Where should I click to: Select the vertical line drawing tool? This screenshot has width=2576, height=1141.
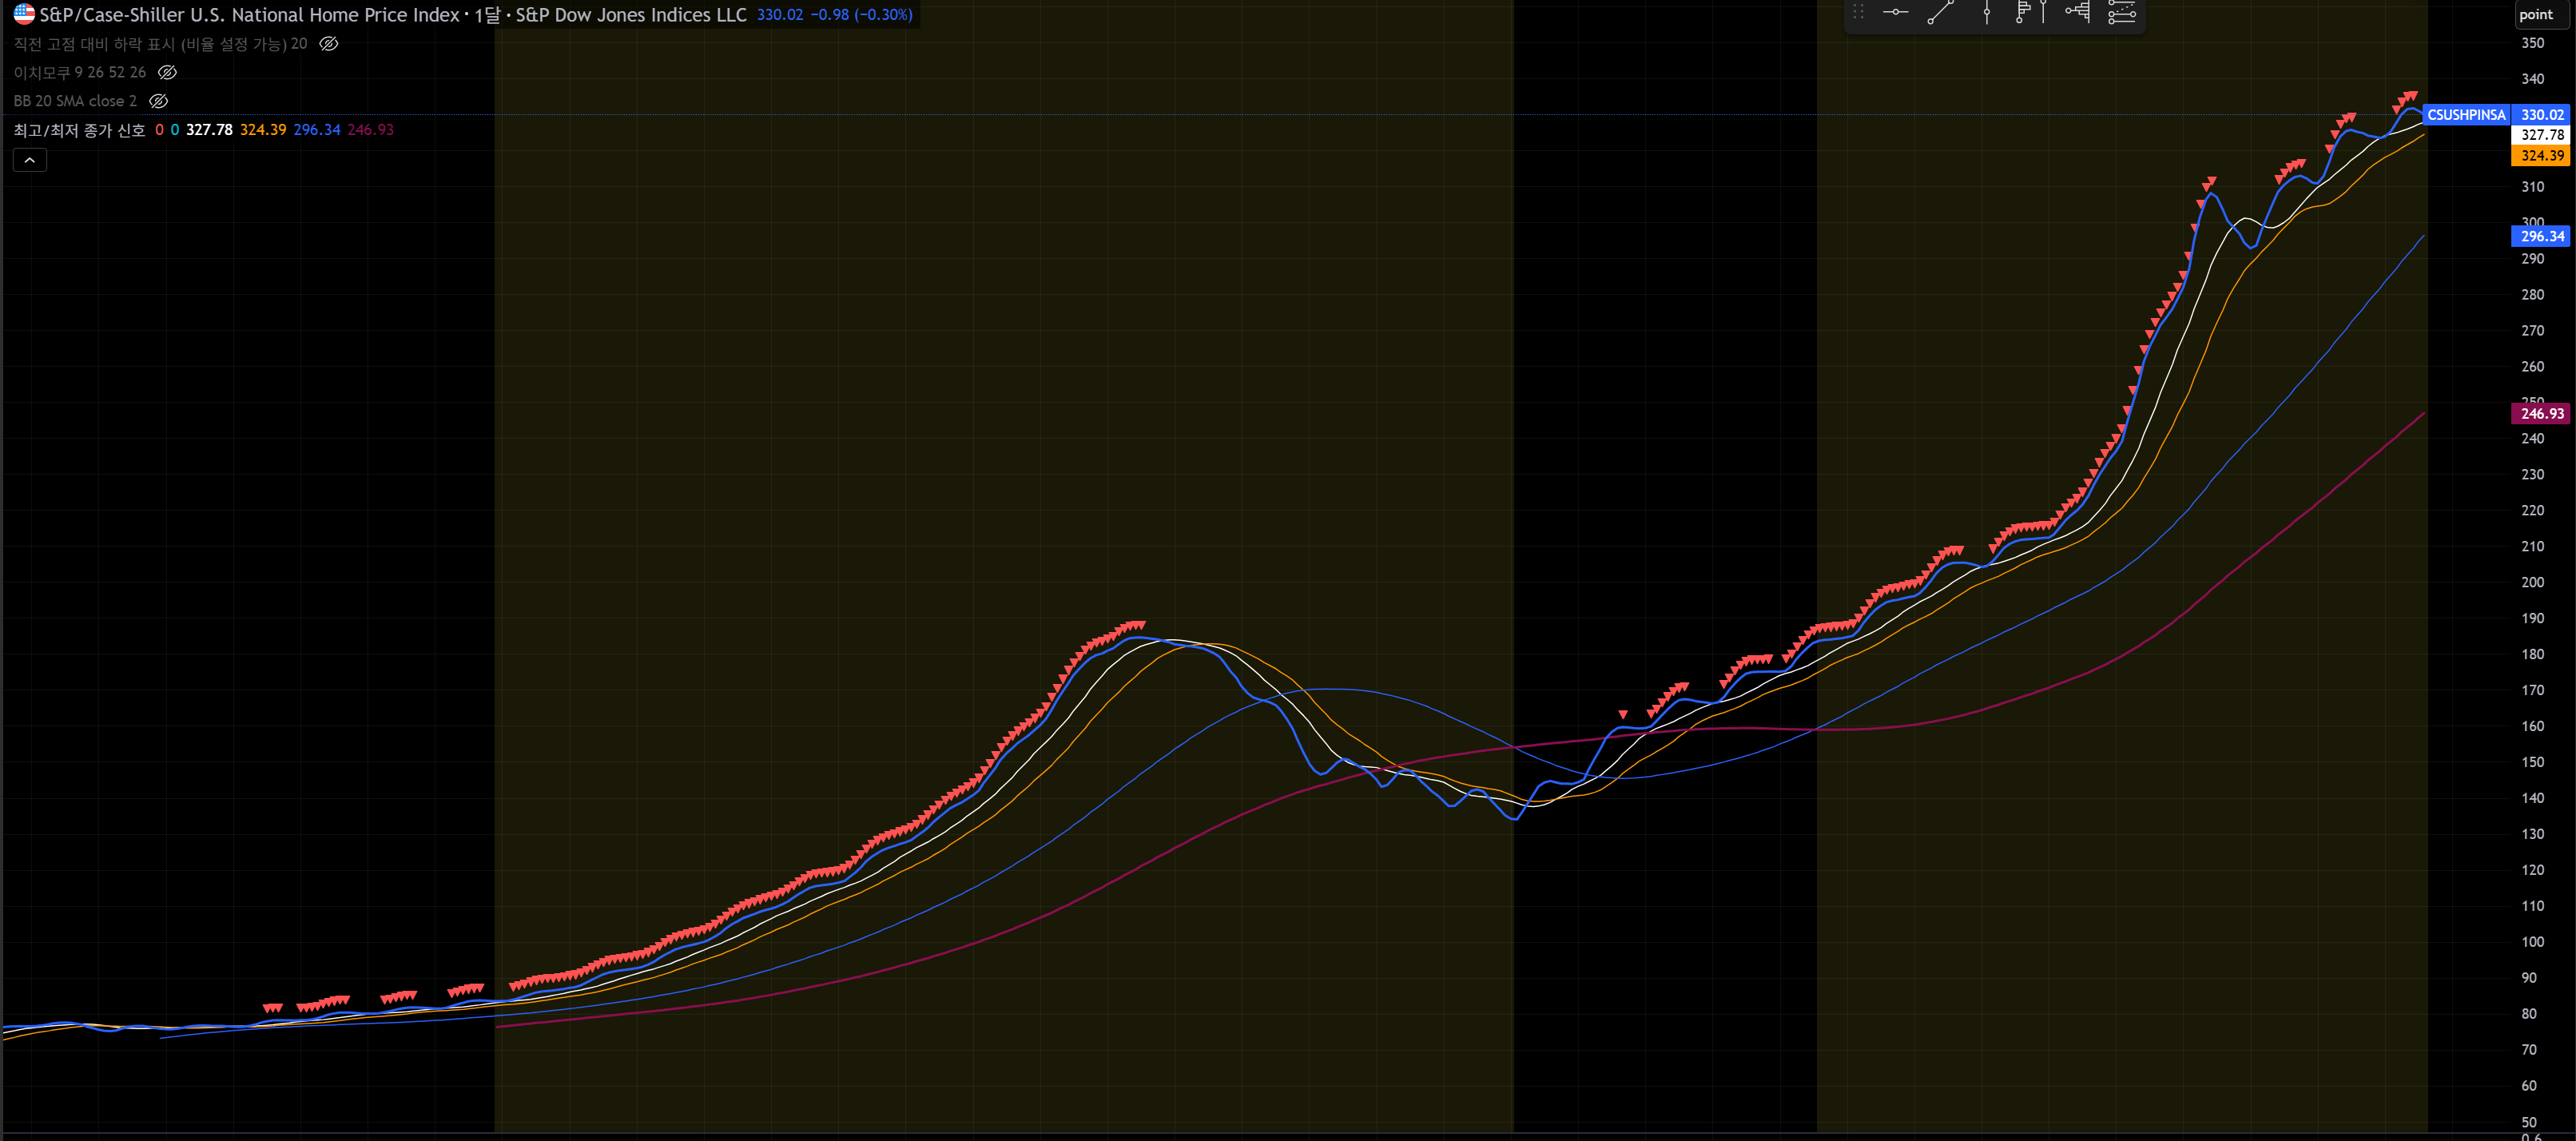click(x=1986, y=13)
